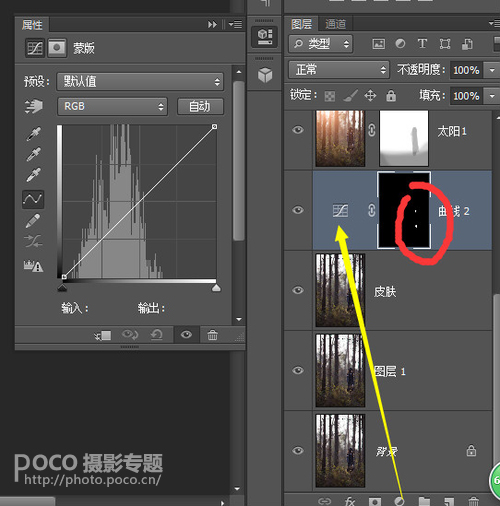
Task: Filter layers by smart object icon
Action: [x=467, y=44]
